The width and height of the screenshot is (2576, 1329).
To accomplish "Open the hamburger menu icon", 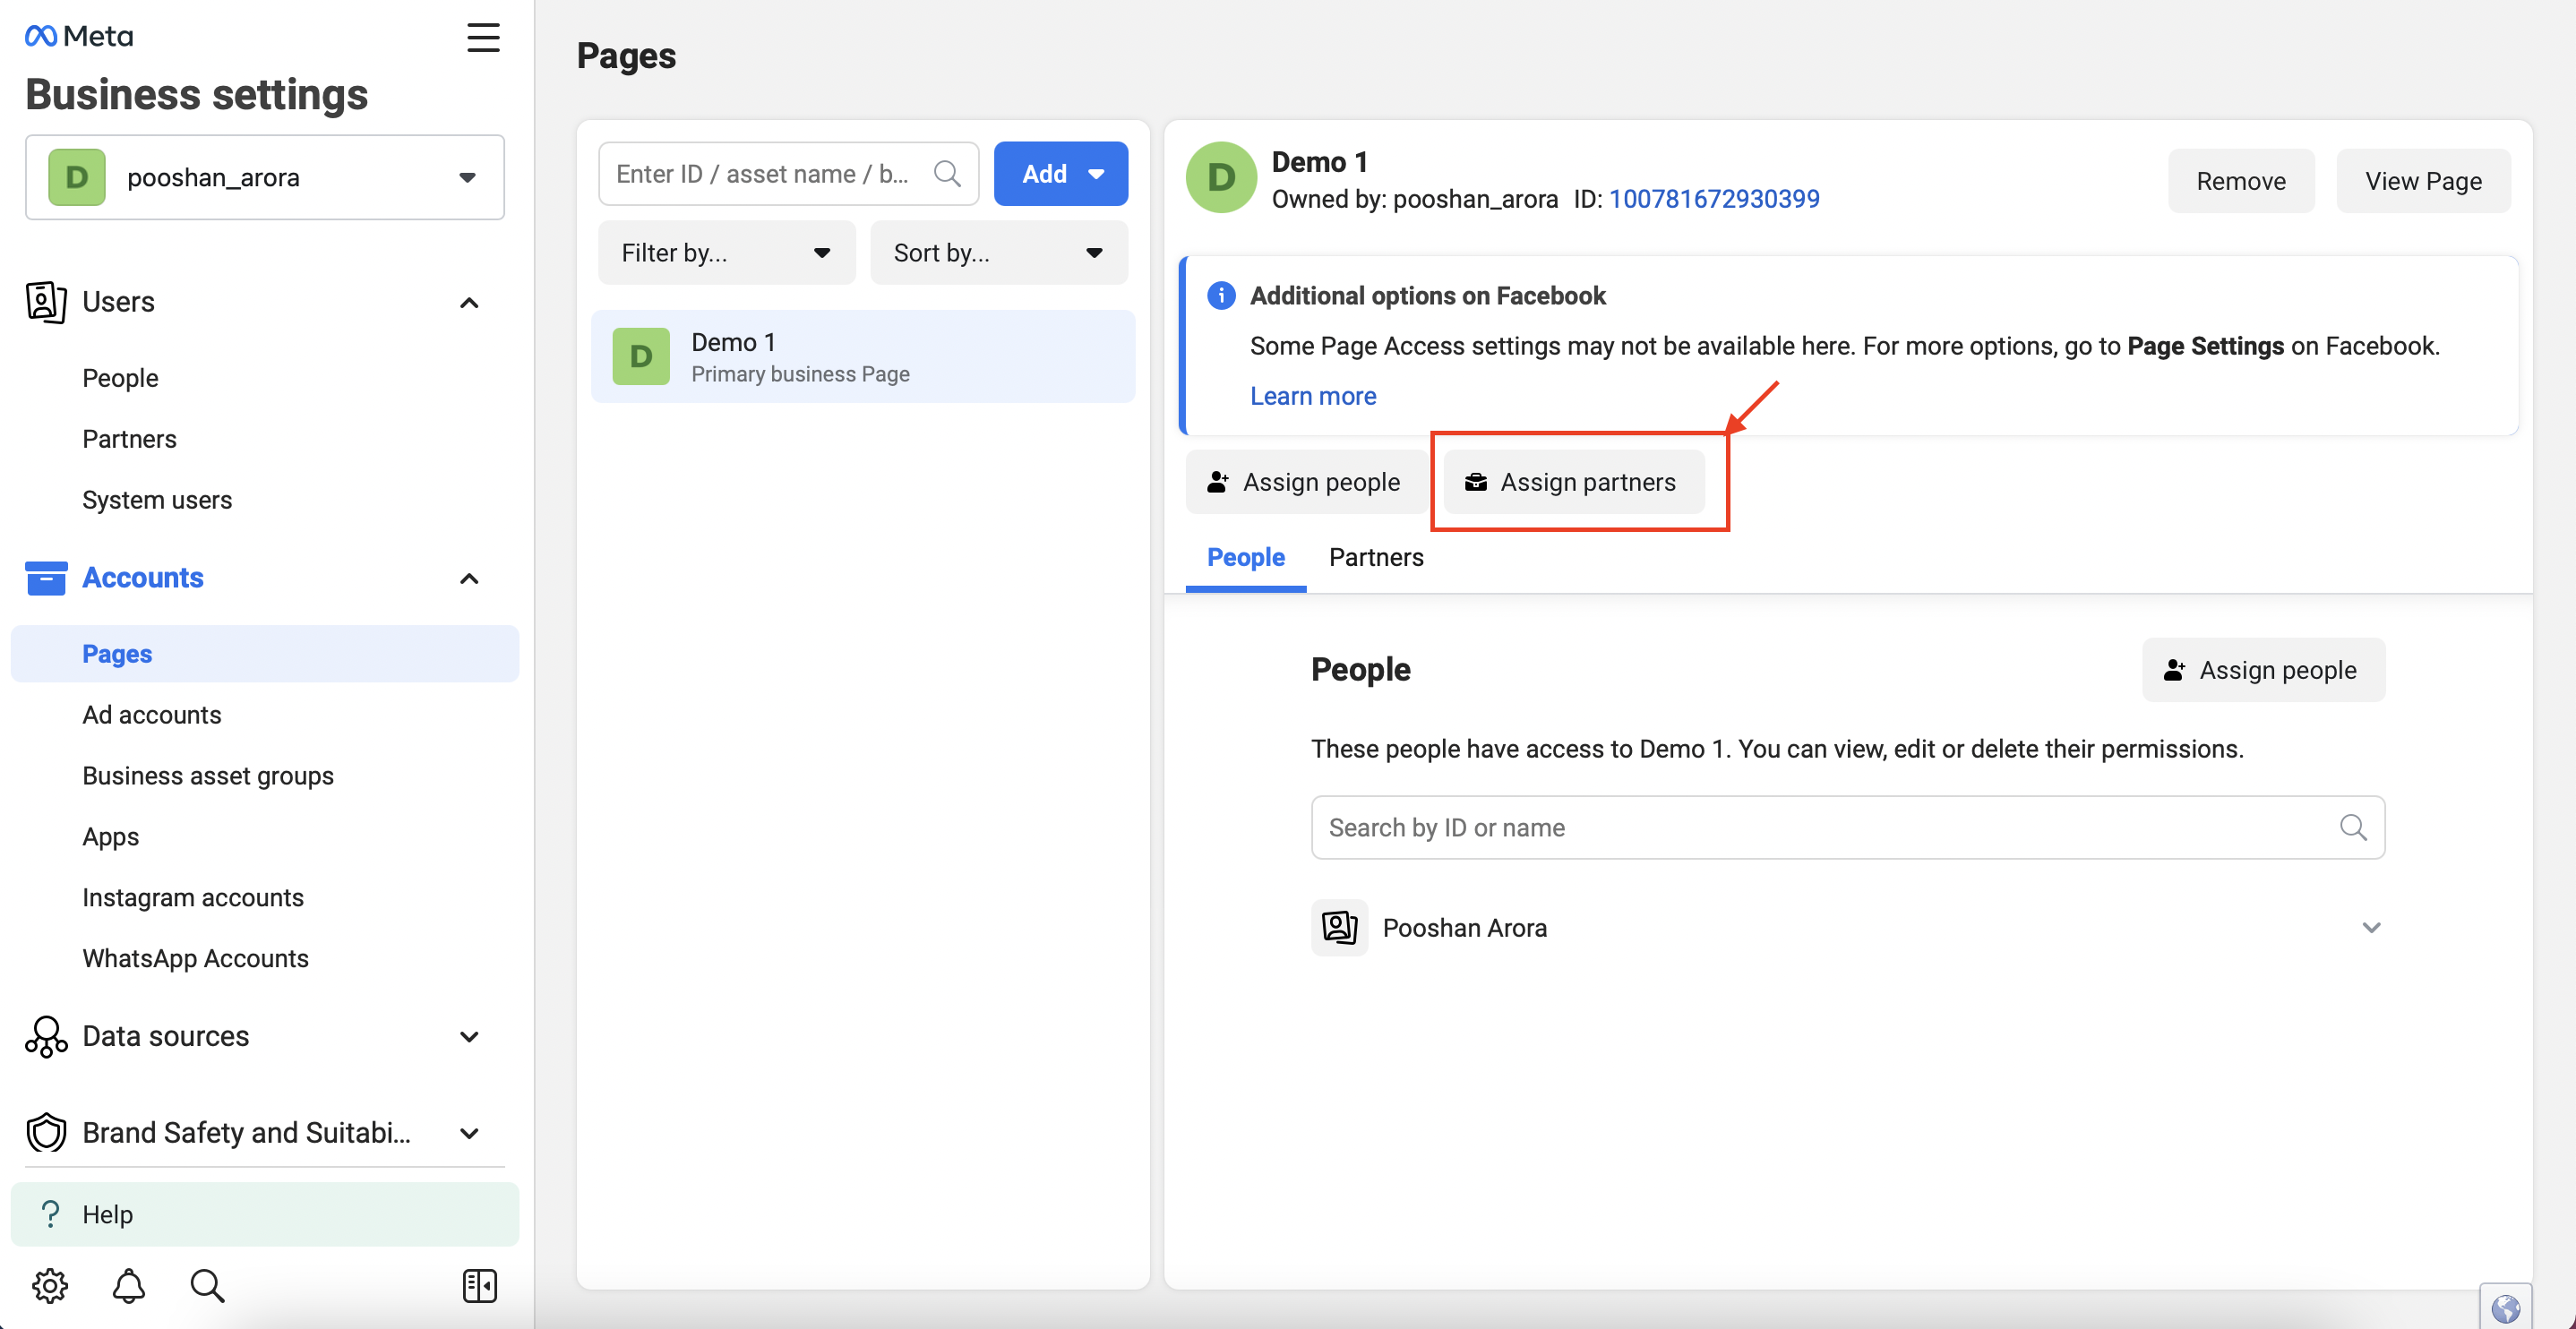I will pyautogui.click(x=483, y=38).
